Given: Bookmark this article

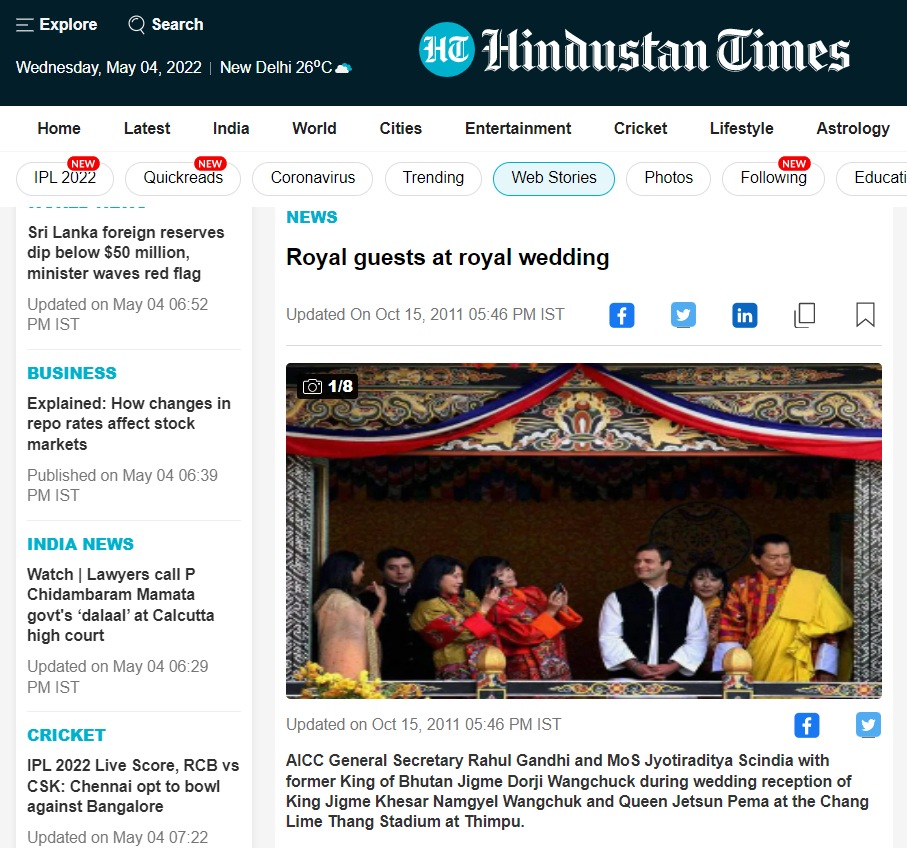Looking at the screenshot, I should coord(865,315).
